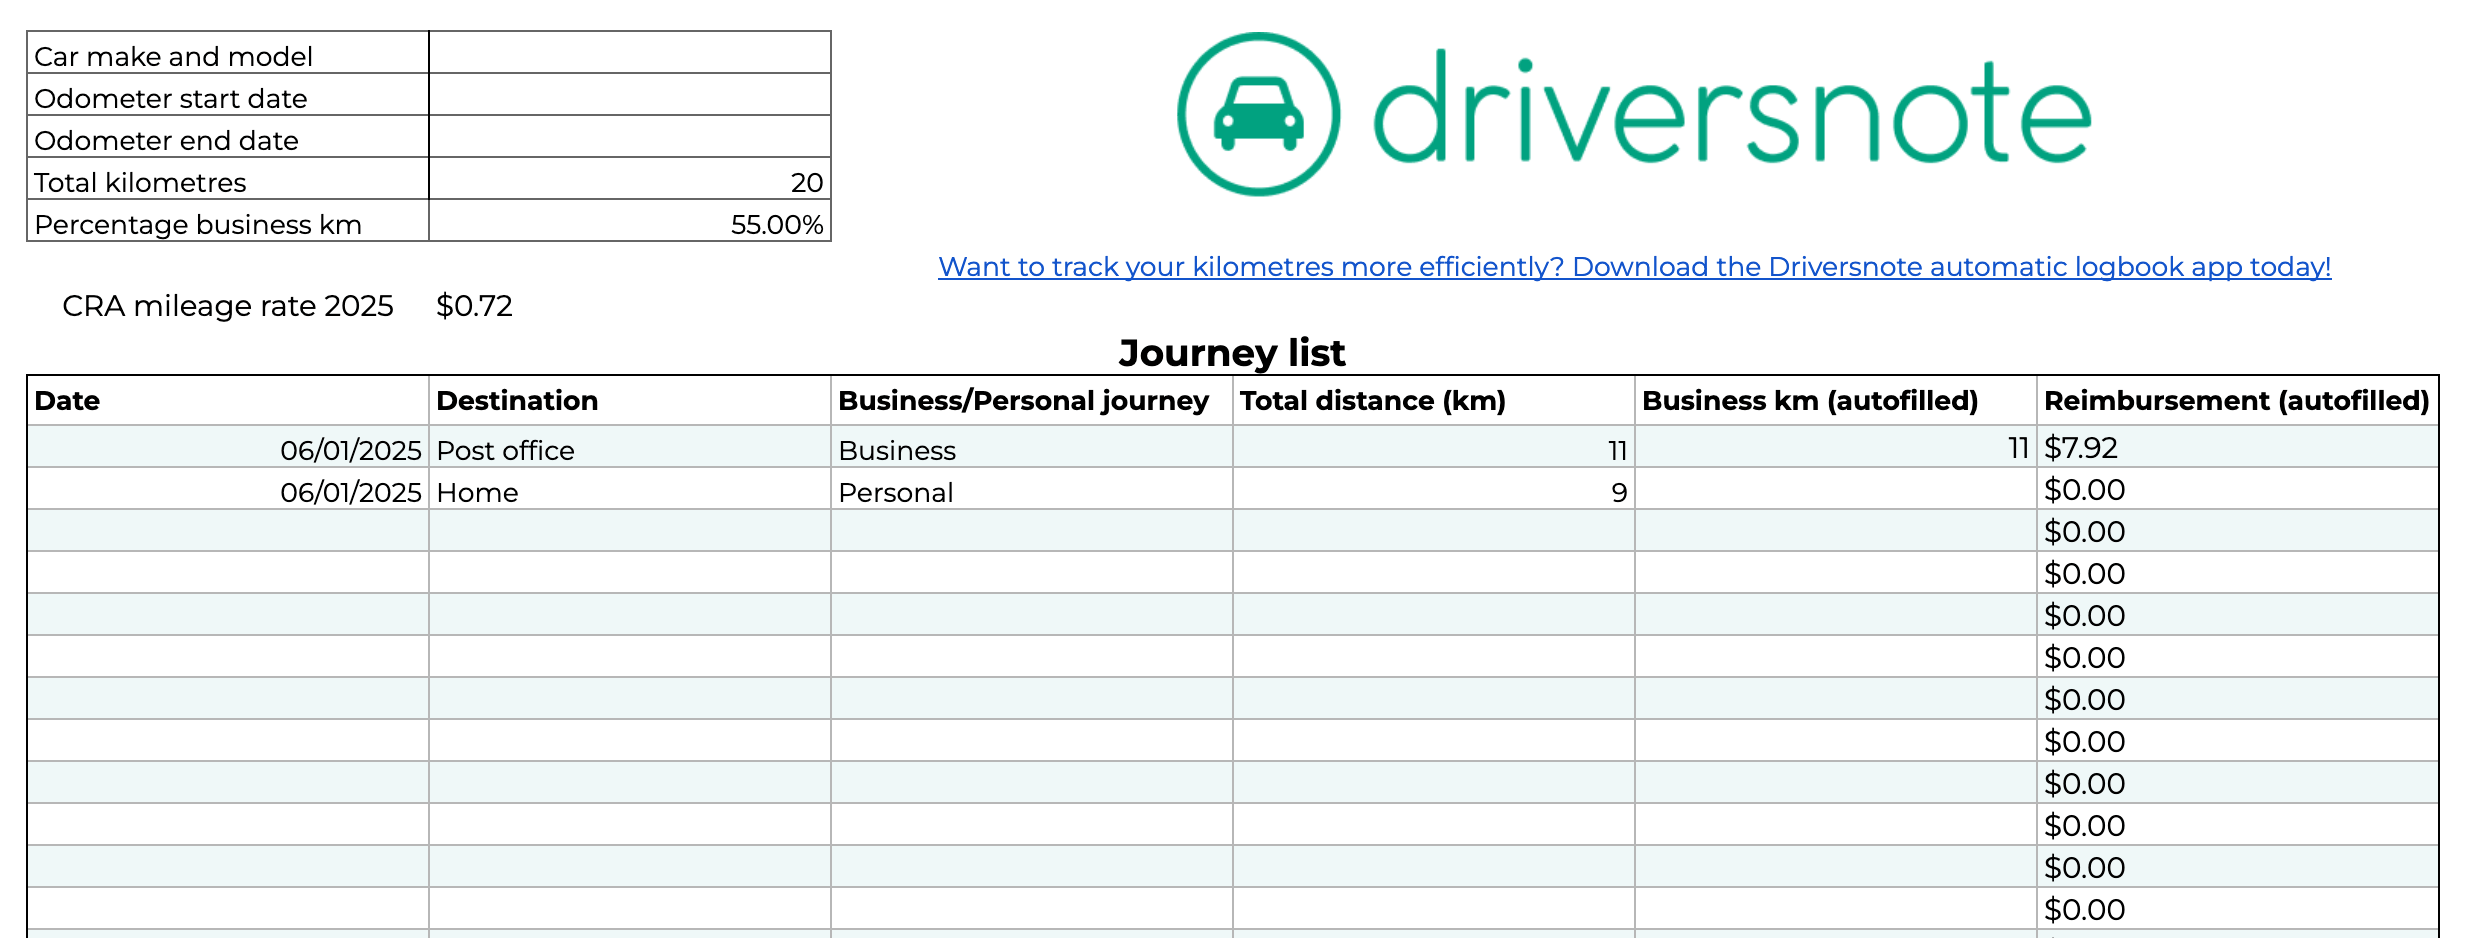Click the Odometer start date label
2476x938 pixels.
tap(228, 94)
